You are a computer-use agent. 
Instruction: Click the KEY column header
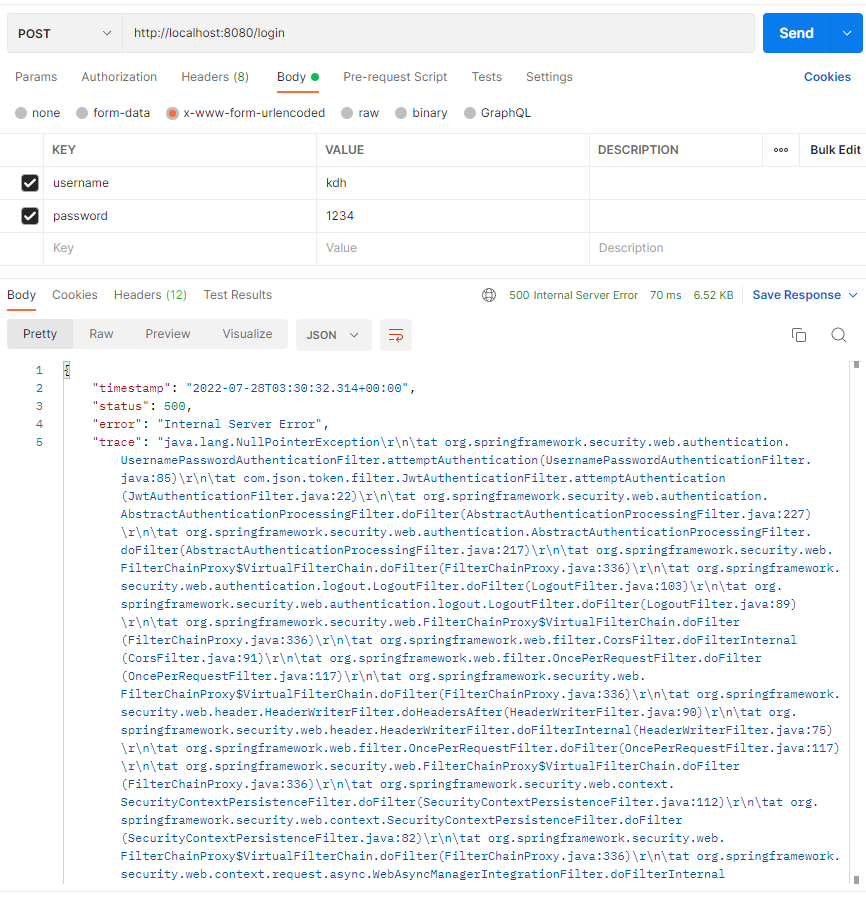coord(63,150)
